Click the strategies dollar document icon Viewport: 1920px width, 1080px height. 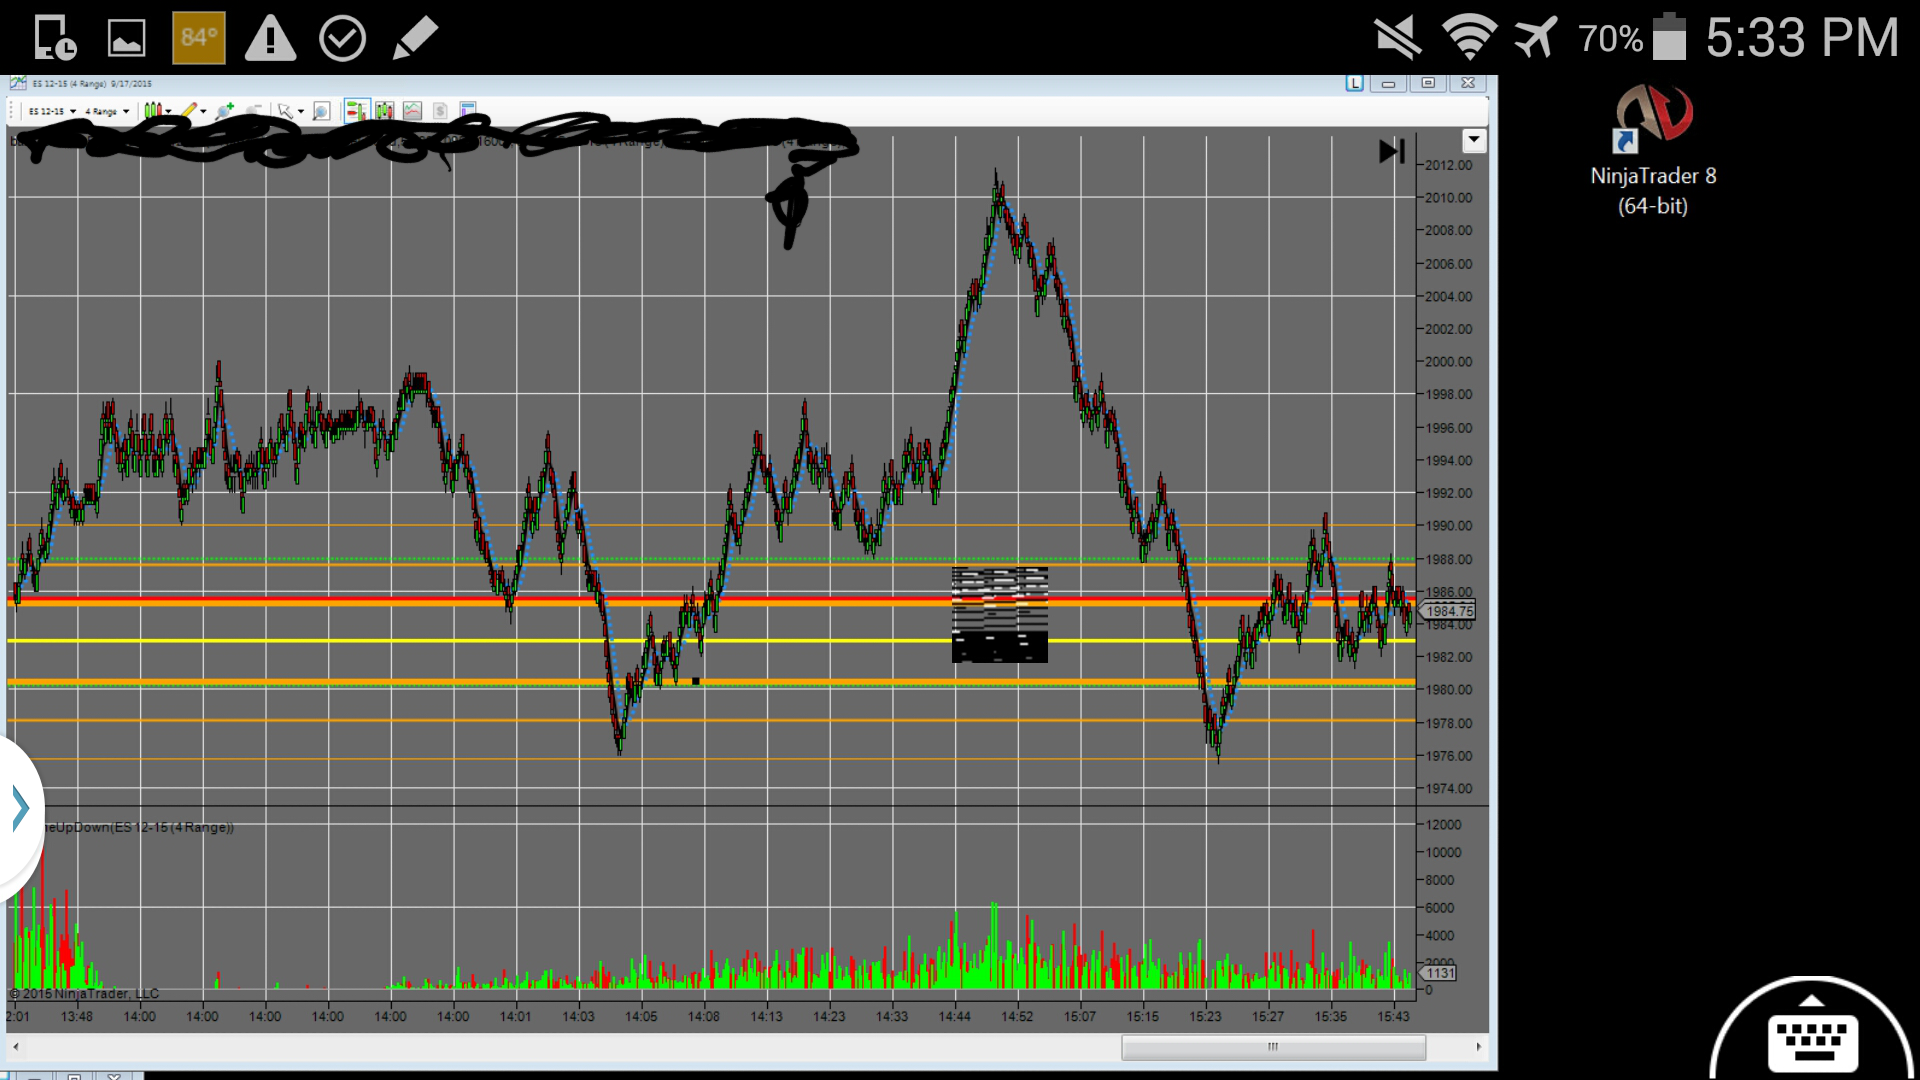[440, 110]
